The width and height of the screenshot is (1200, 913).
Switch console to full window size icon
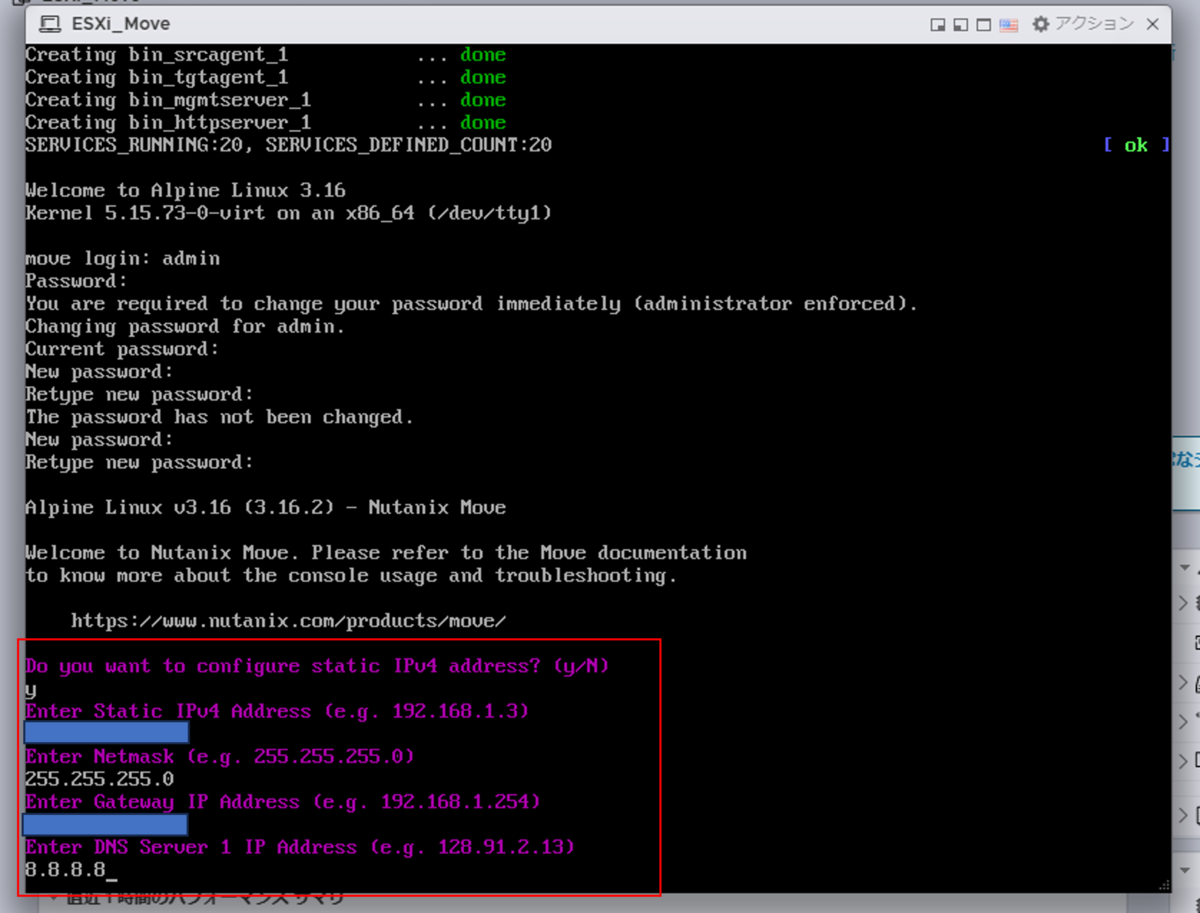point(984,25)
